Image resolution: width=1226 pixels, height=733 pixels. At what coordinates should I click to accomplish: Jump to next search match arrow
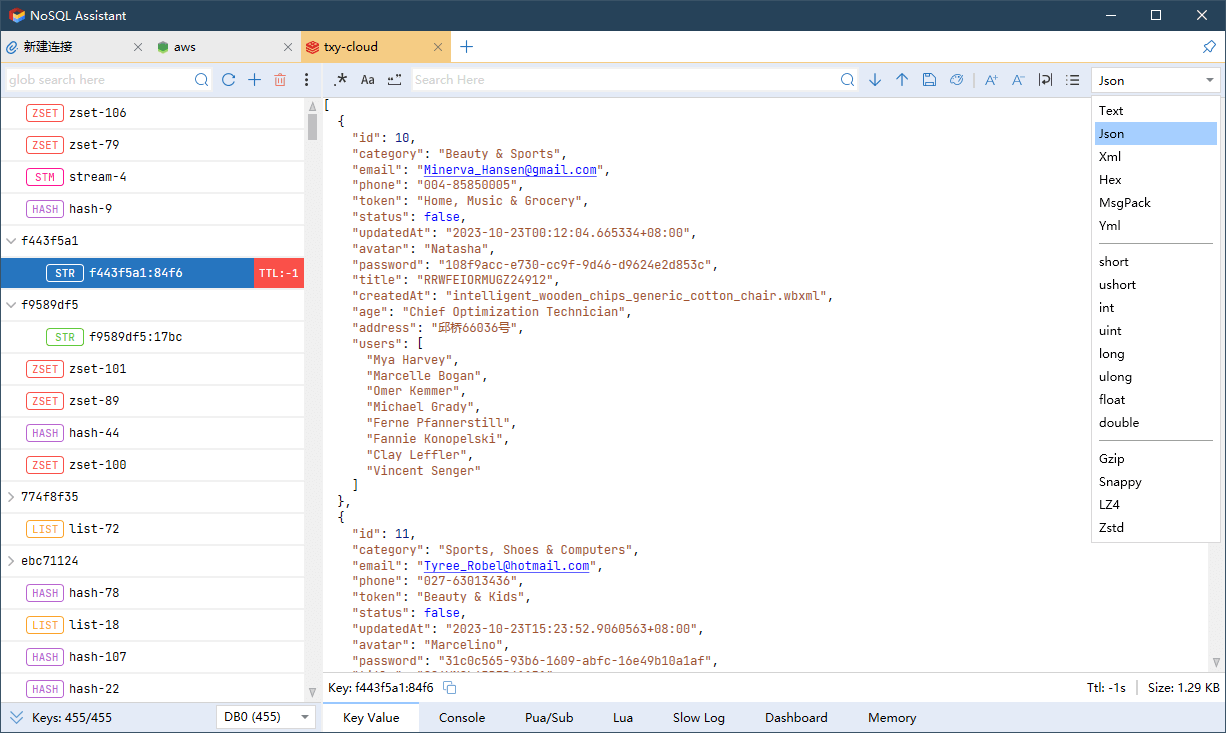[875, 80]
